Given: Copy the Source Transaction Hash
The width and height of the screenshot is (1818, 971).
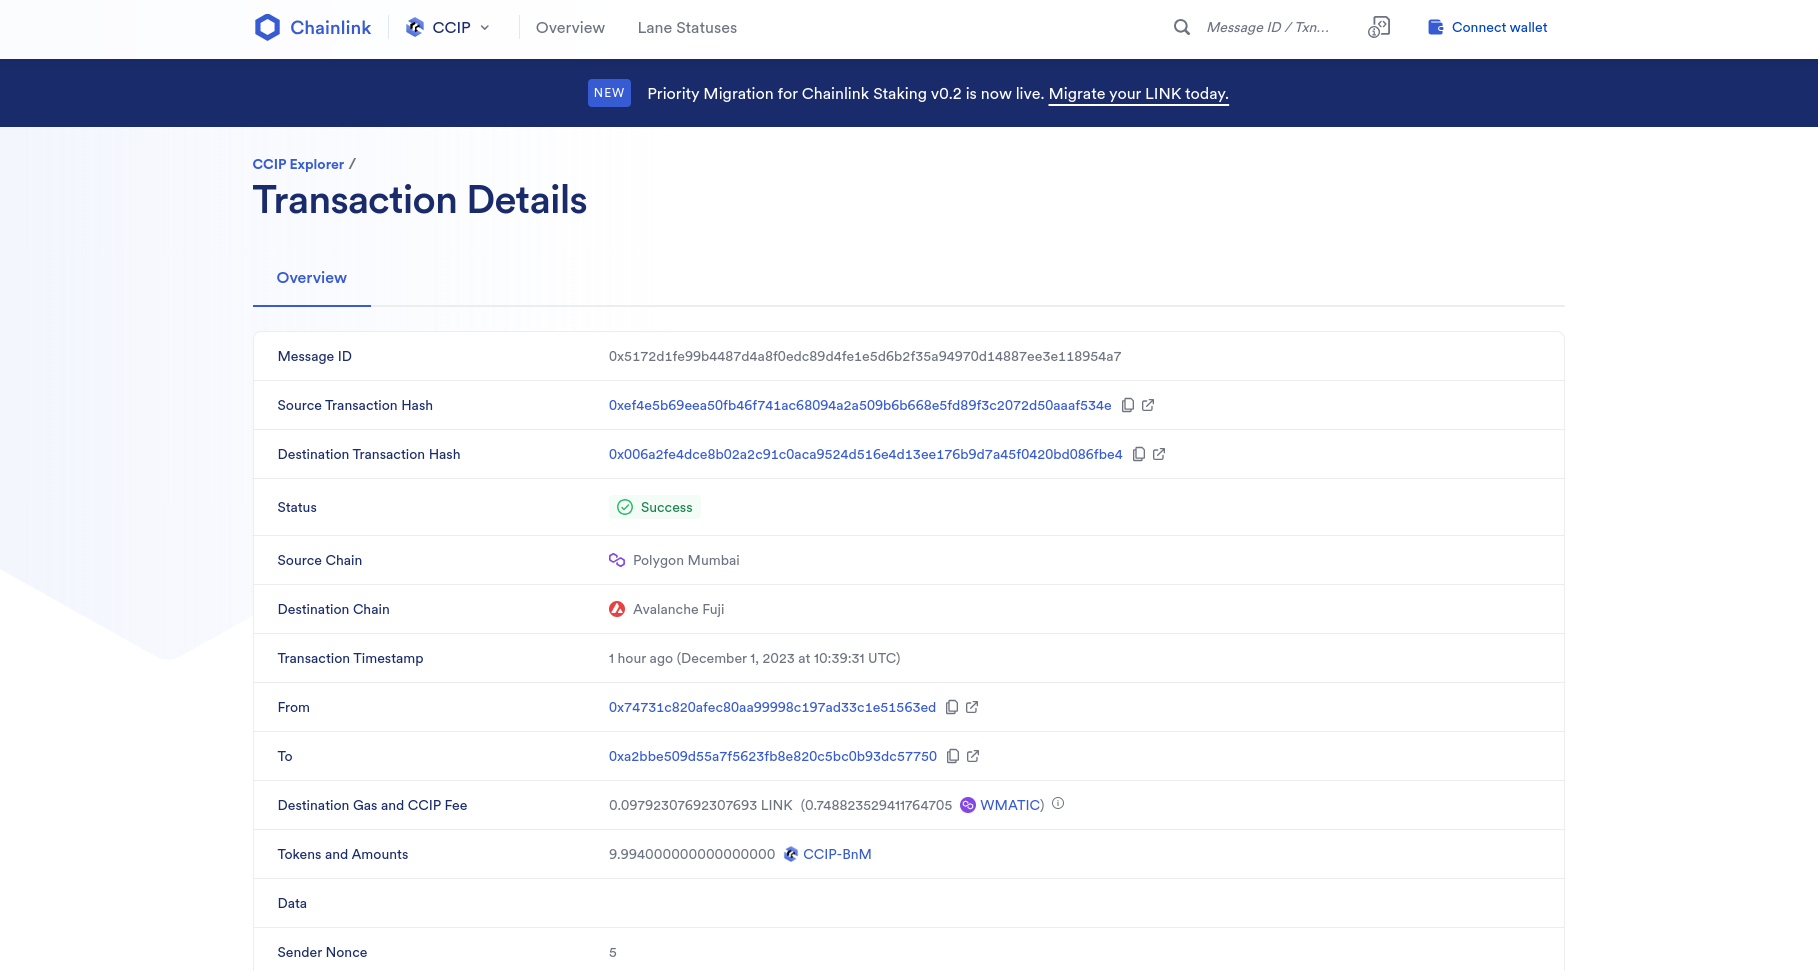Looking at the screenshot, I should pos(1128,405).
